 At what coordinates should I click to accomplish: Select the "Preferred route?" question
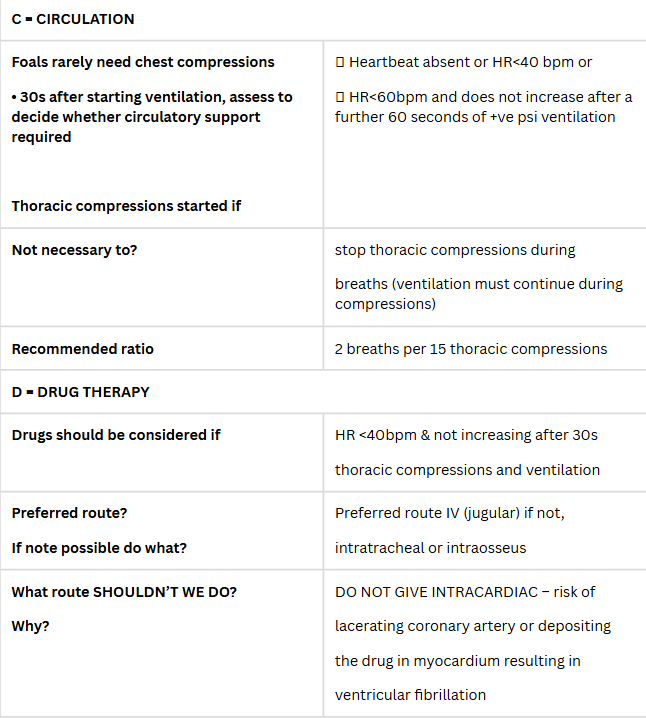click(x=69, y=513)
